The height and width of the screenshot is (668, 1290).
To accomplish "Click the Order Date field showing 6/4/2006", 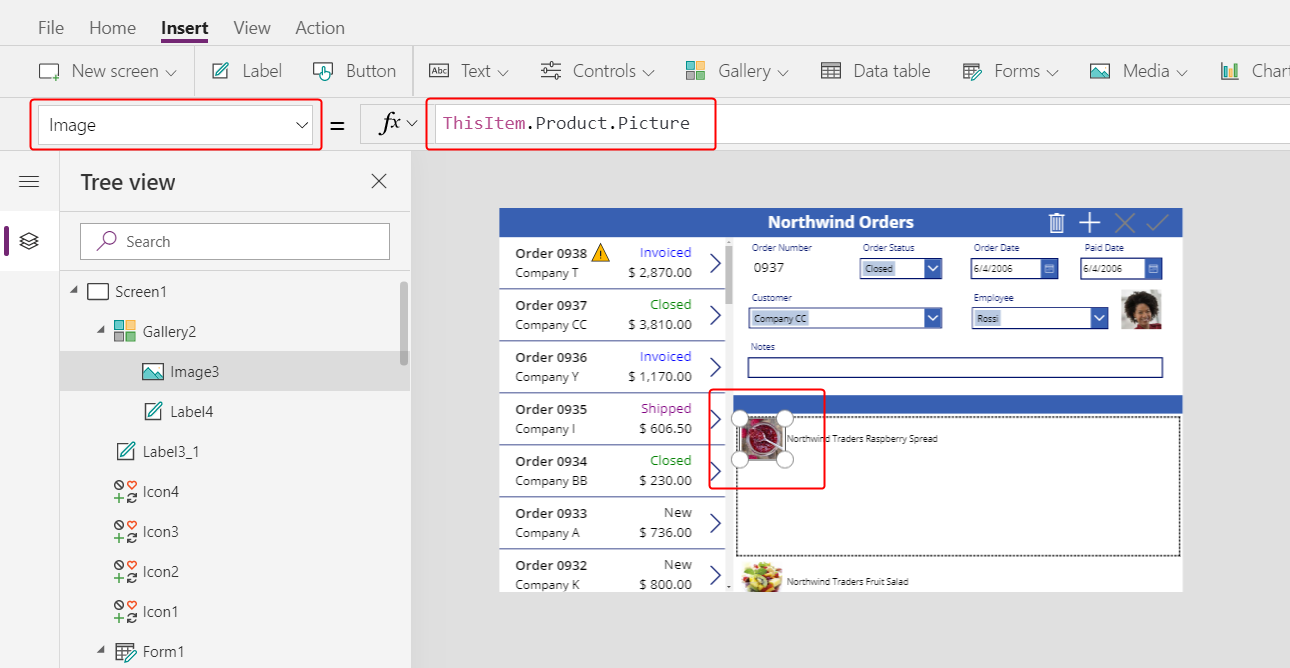I will (x=1005, y=268).
